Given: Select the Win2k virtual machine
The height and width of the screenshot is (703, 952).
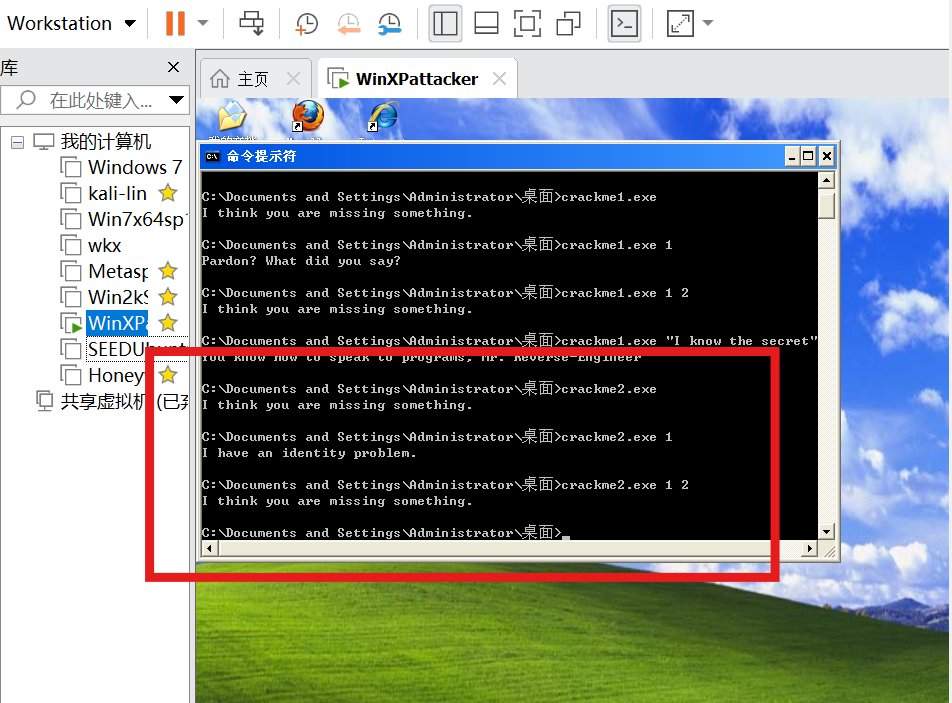Looking at the screenshot, I should point(118,297).
